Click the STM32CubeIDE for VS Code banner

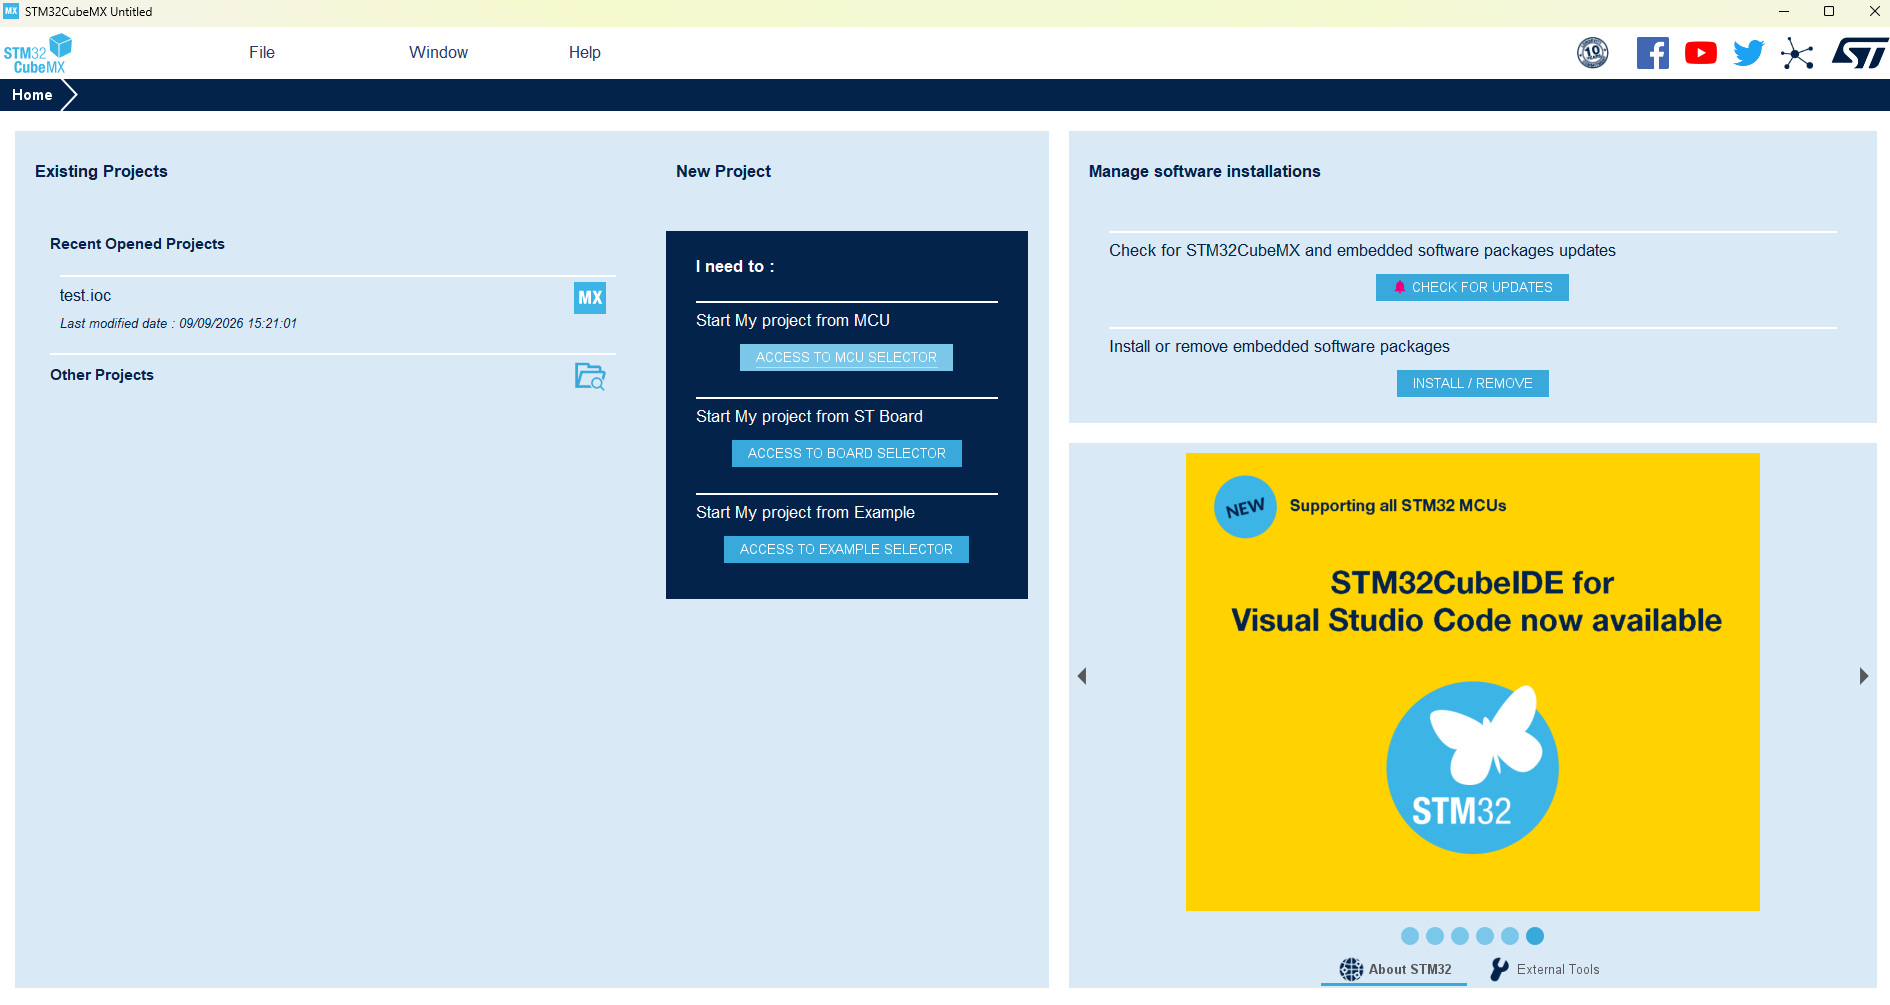pyautogui.click(x=1473, y=682)
